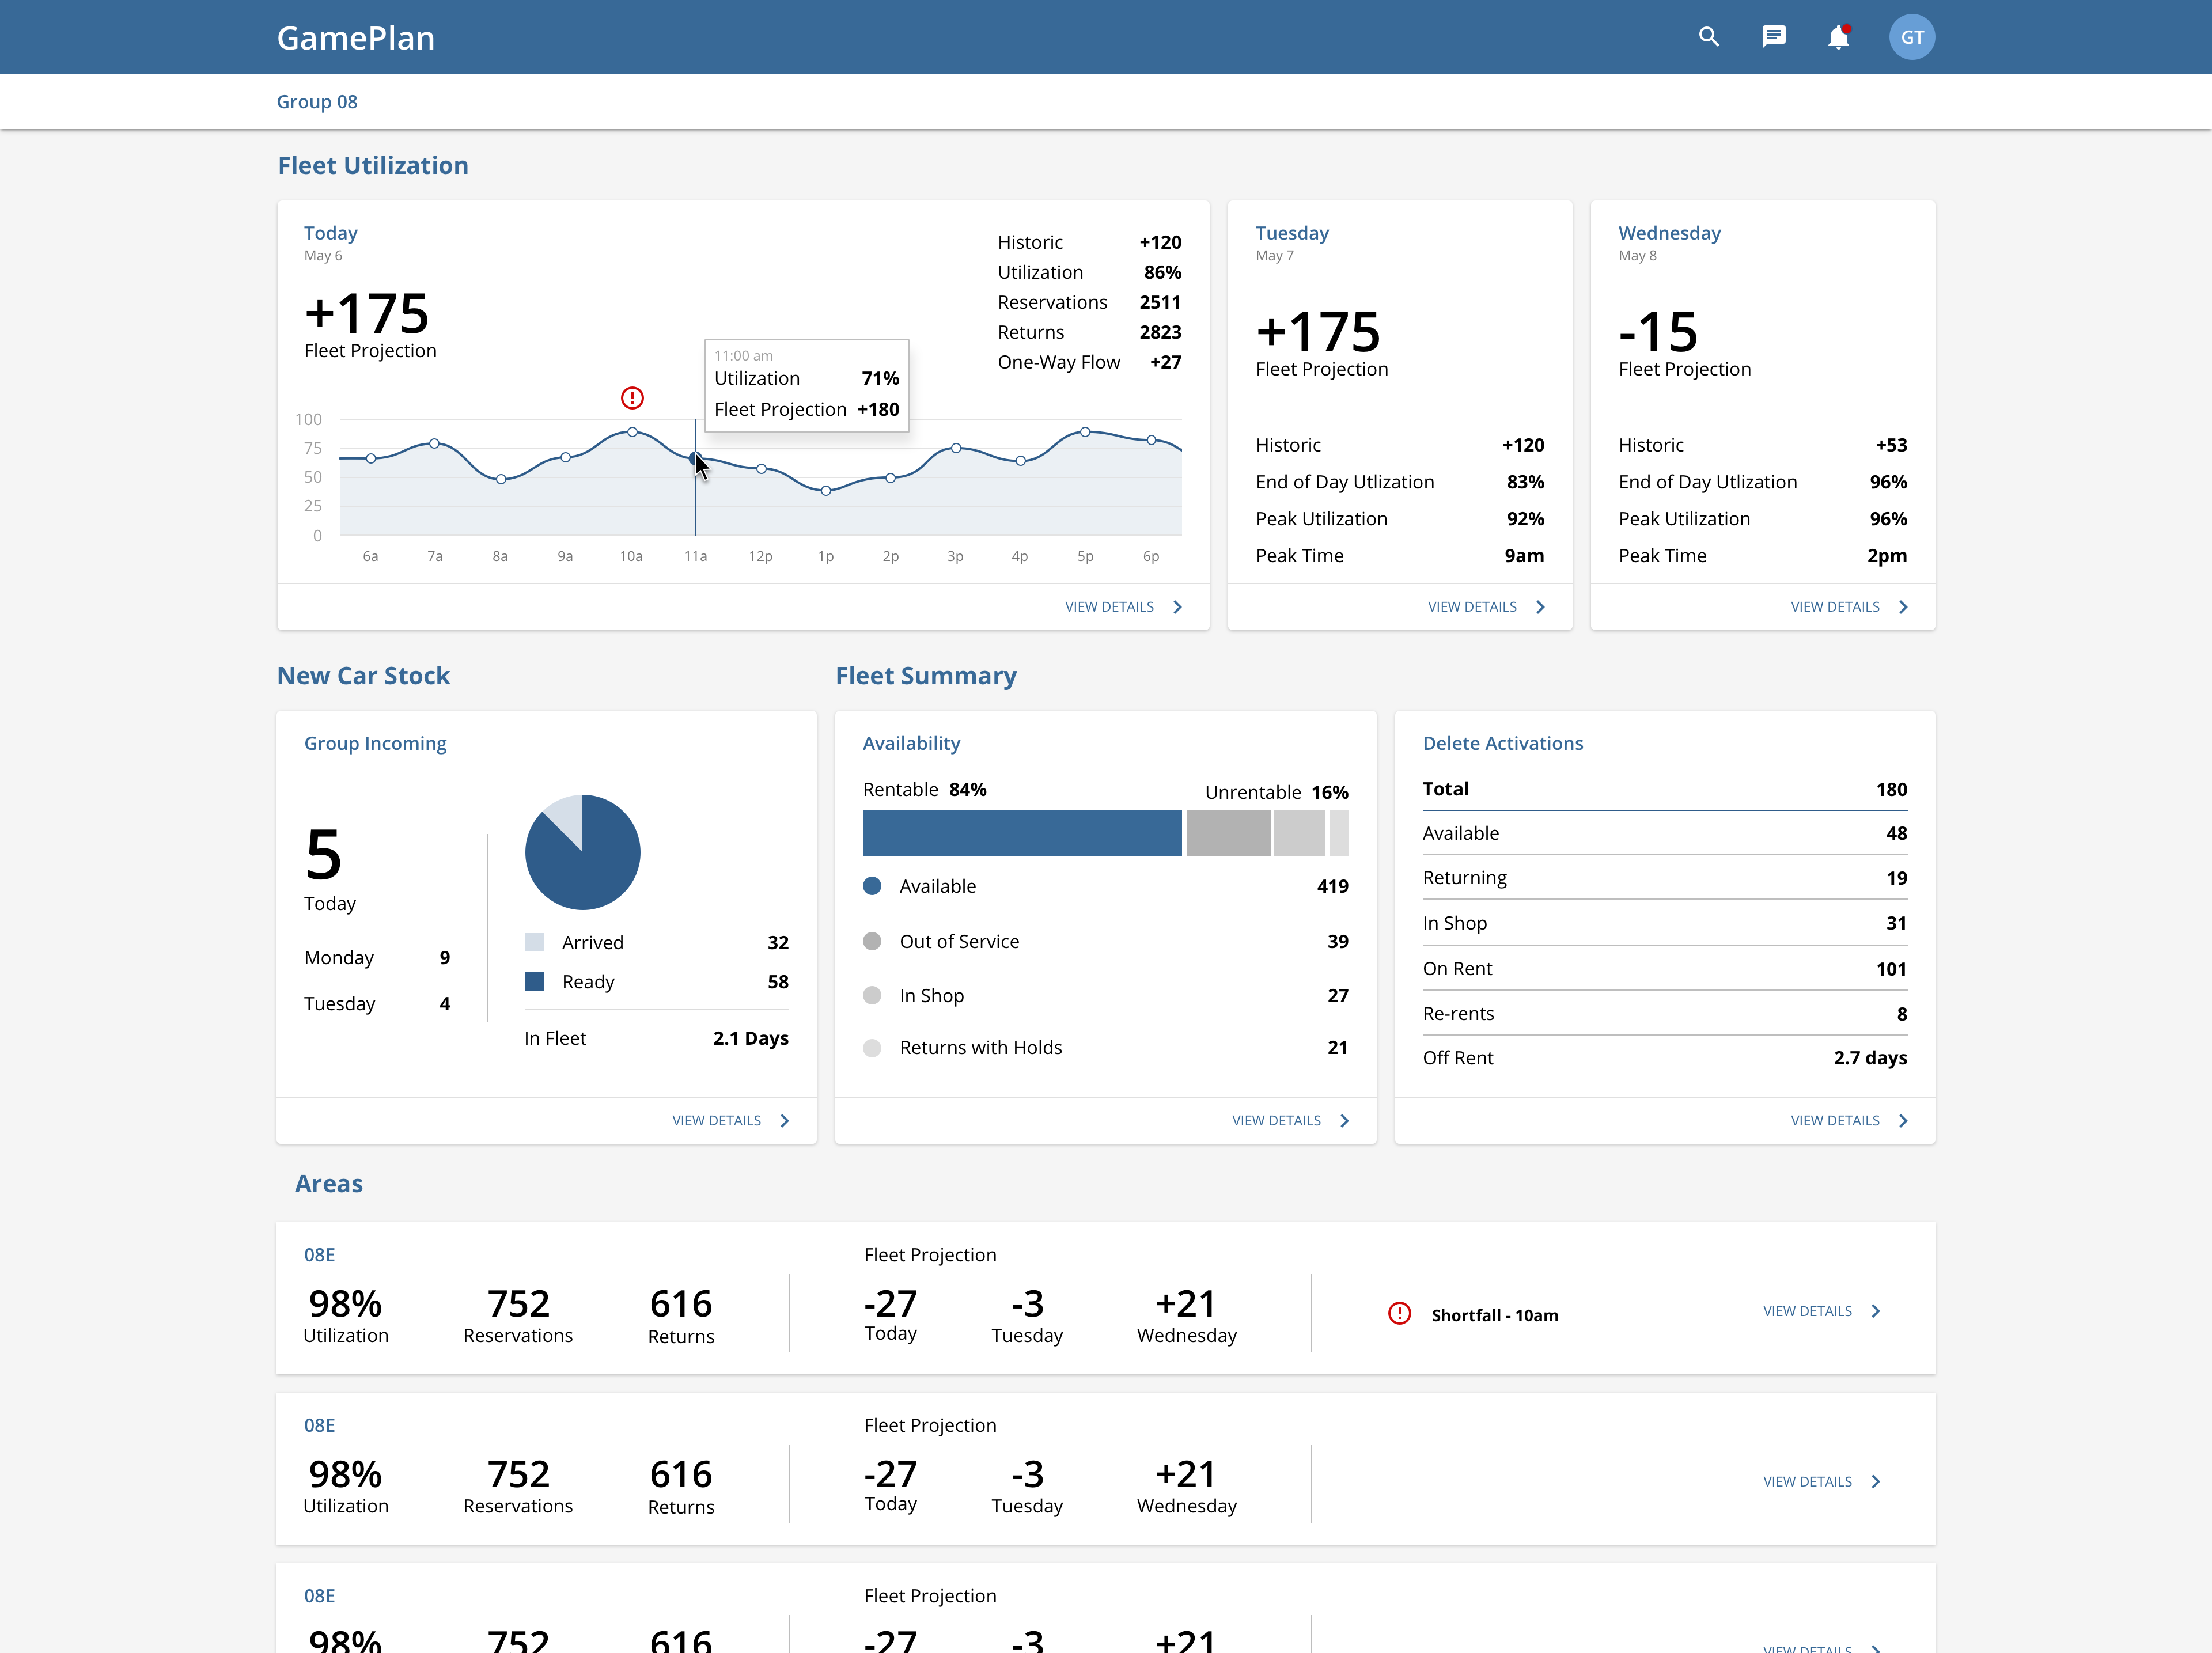Click the arrow beside Tuesday View Details
The width and height of the screenshot is (2212, 1653).
click(x=1540, y=607)
